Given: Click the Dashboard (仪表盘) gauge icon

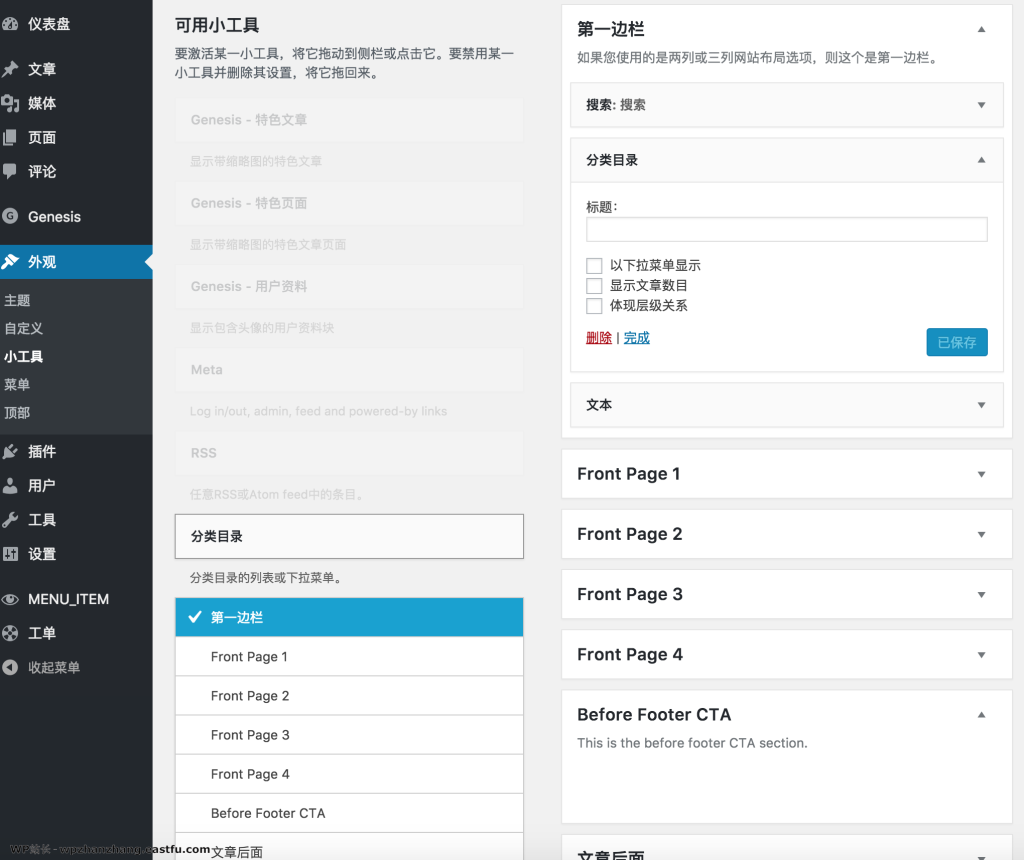Looking at the screenshot, I should 10,24.
